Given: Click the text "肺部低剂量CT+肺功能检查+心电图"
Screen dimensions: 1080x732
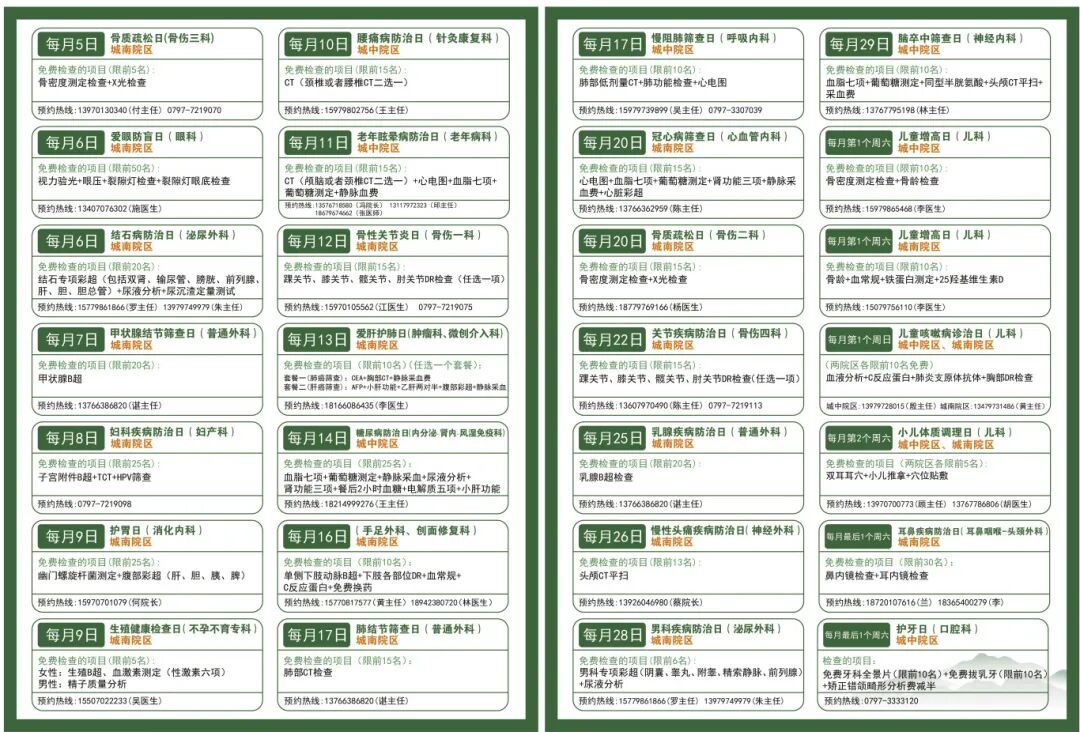Looking at the screenshot, I should pyautogui.click(x=653, y=83).
